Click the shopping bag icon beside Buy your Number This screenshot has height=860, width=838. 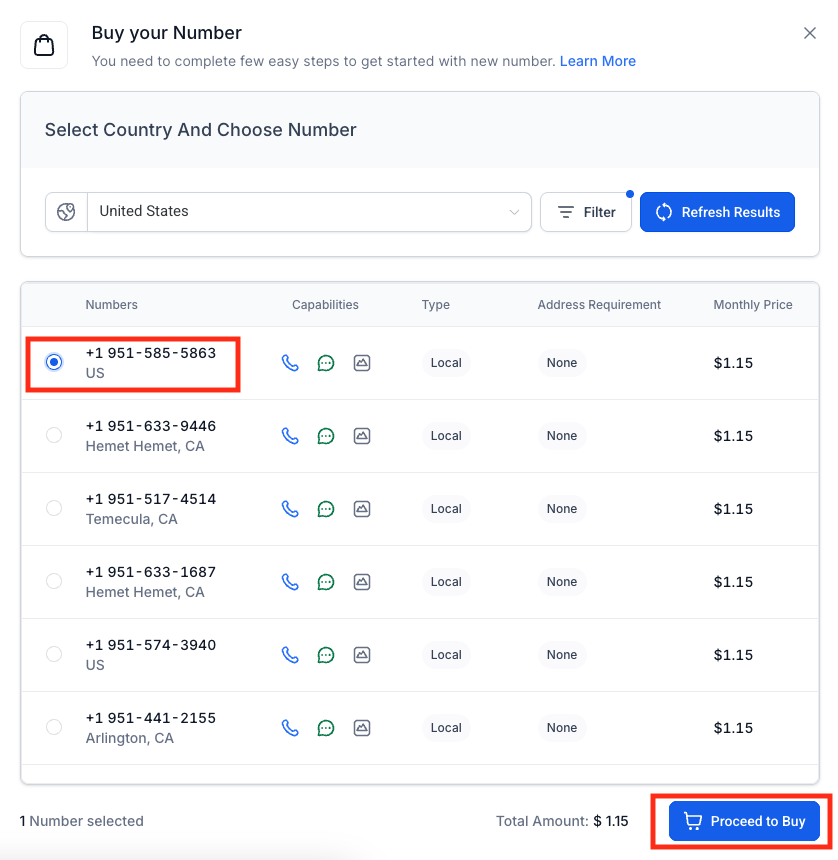pos(44,45)
